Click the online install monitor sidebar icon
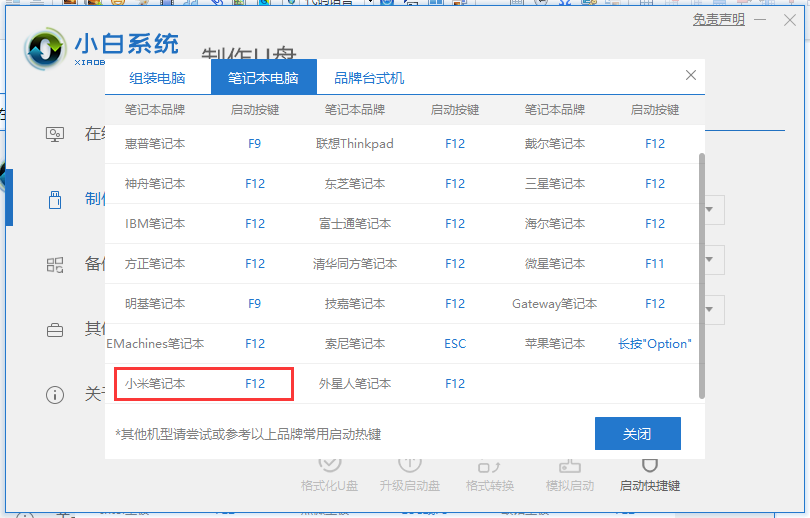Image resolution: width=810 pixels, height=518 pixels. (56, 134)
